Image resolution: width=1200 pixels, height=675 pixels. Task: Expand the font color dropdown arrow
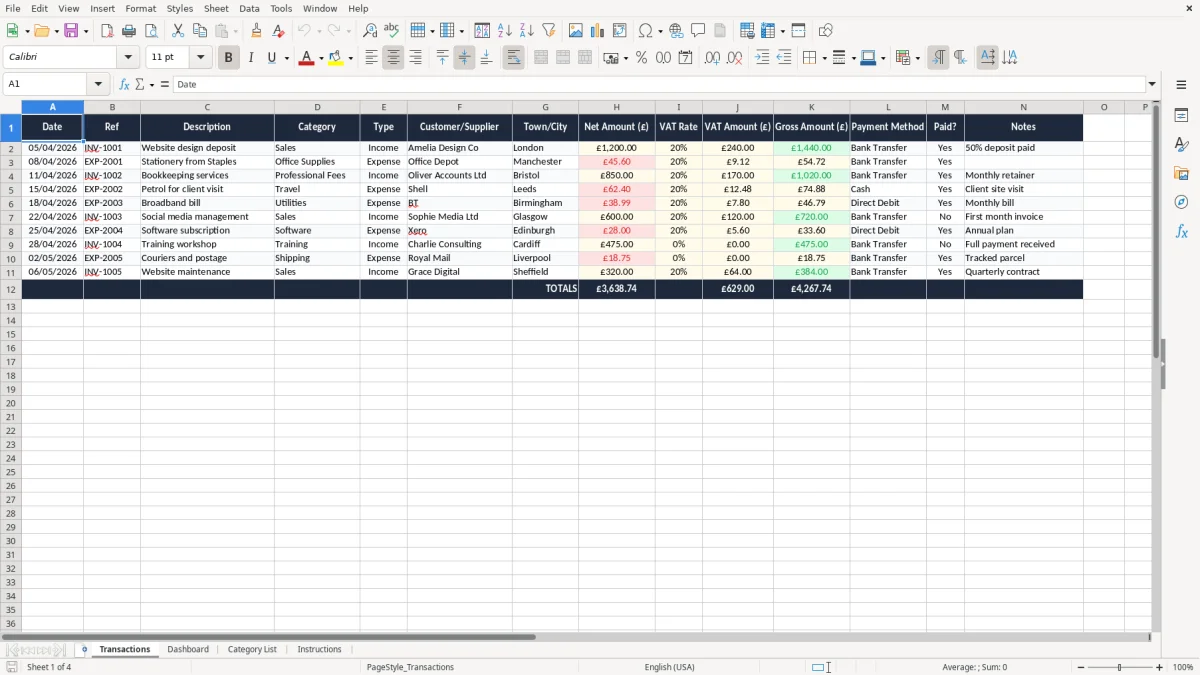pyautogui.click(x=322, y=58)
